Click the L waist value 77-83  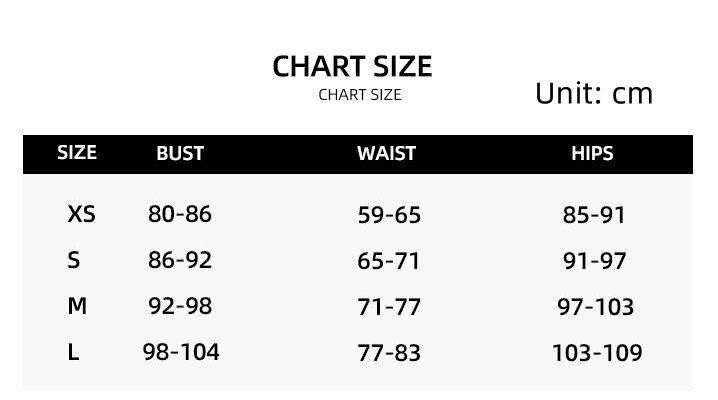click(x=389, y=353)
